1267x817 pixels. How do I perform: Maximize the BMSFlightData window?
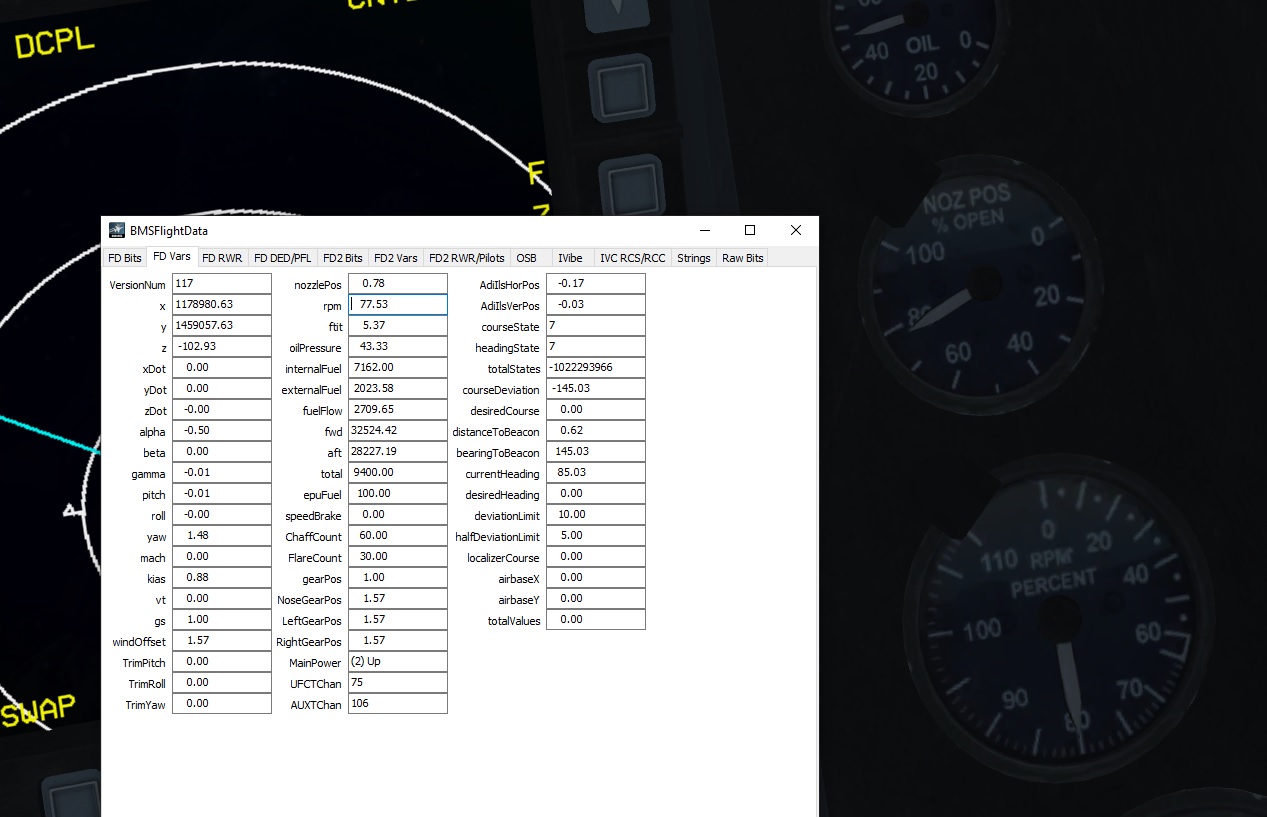point(750,230)
